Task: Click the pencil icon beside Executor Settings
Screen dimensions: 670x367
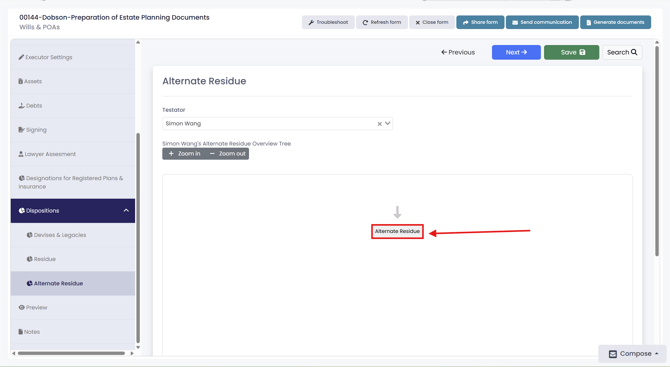Action: (x=21, y=57)
